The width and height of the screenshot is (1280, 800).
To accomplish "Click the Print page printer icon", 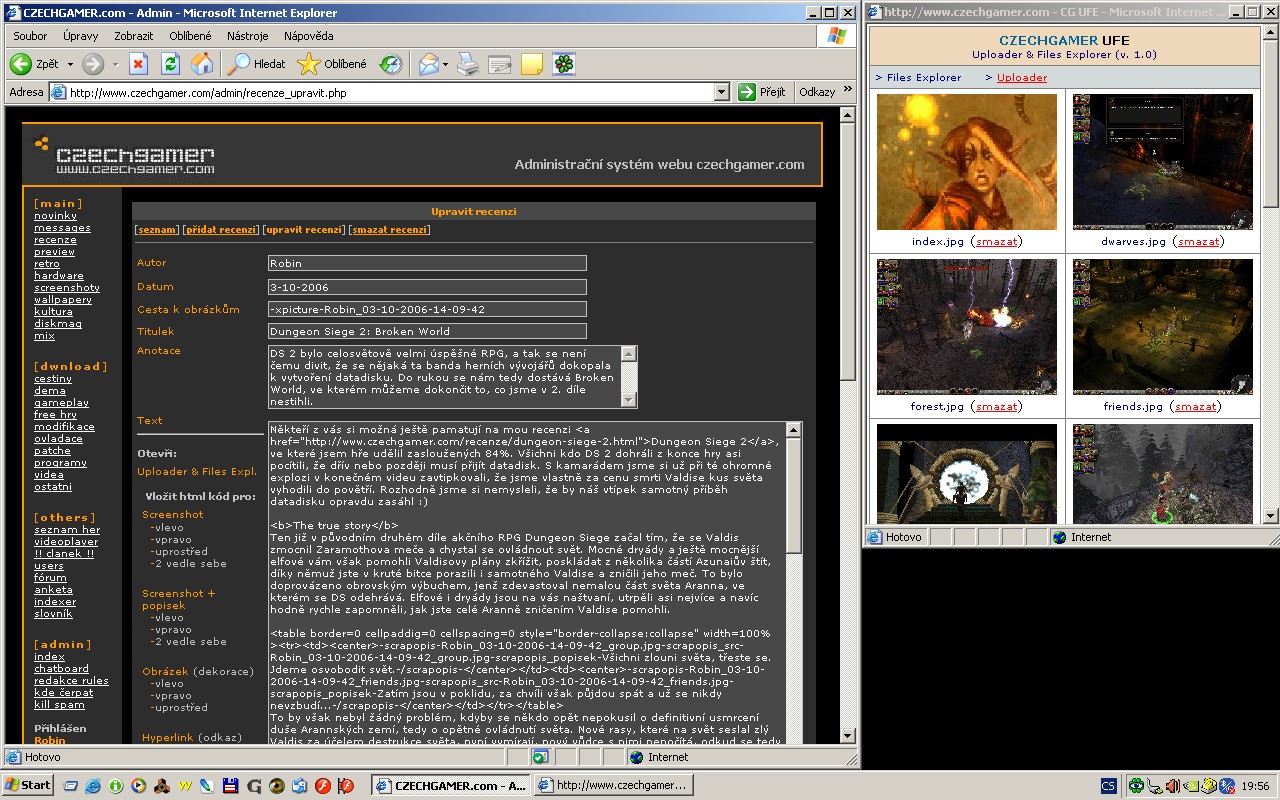I will click(468, 64).
